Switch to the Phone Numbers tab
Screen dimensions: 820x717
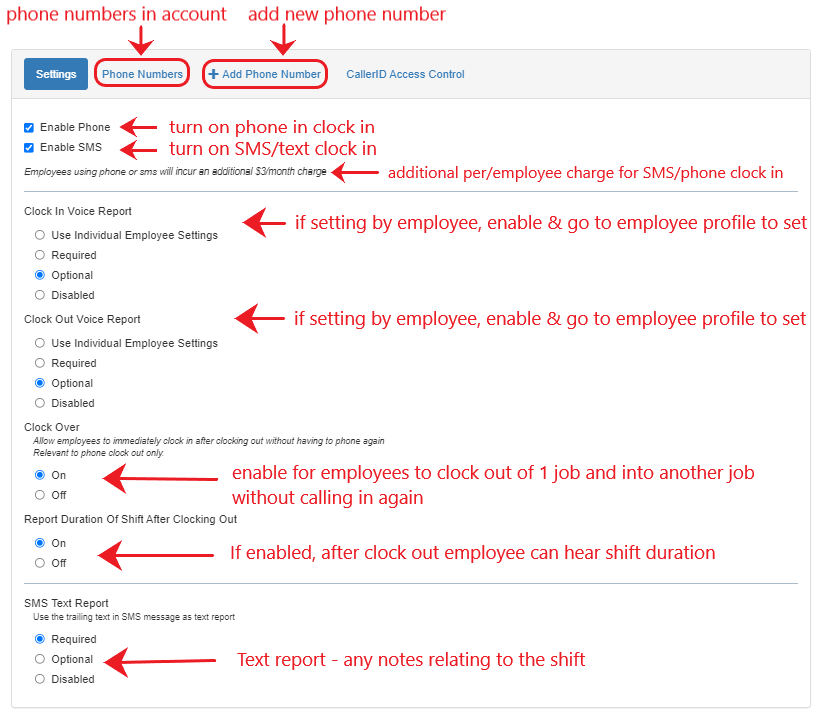click(x=142, y=74)
